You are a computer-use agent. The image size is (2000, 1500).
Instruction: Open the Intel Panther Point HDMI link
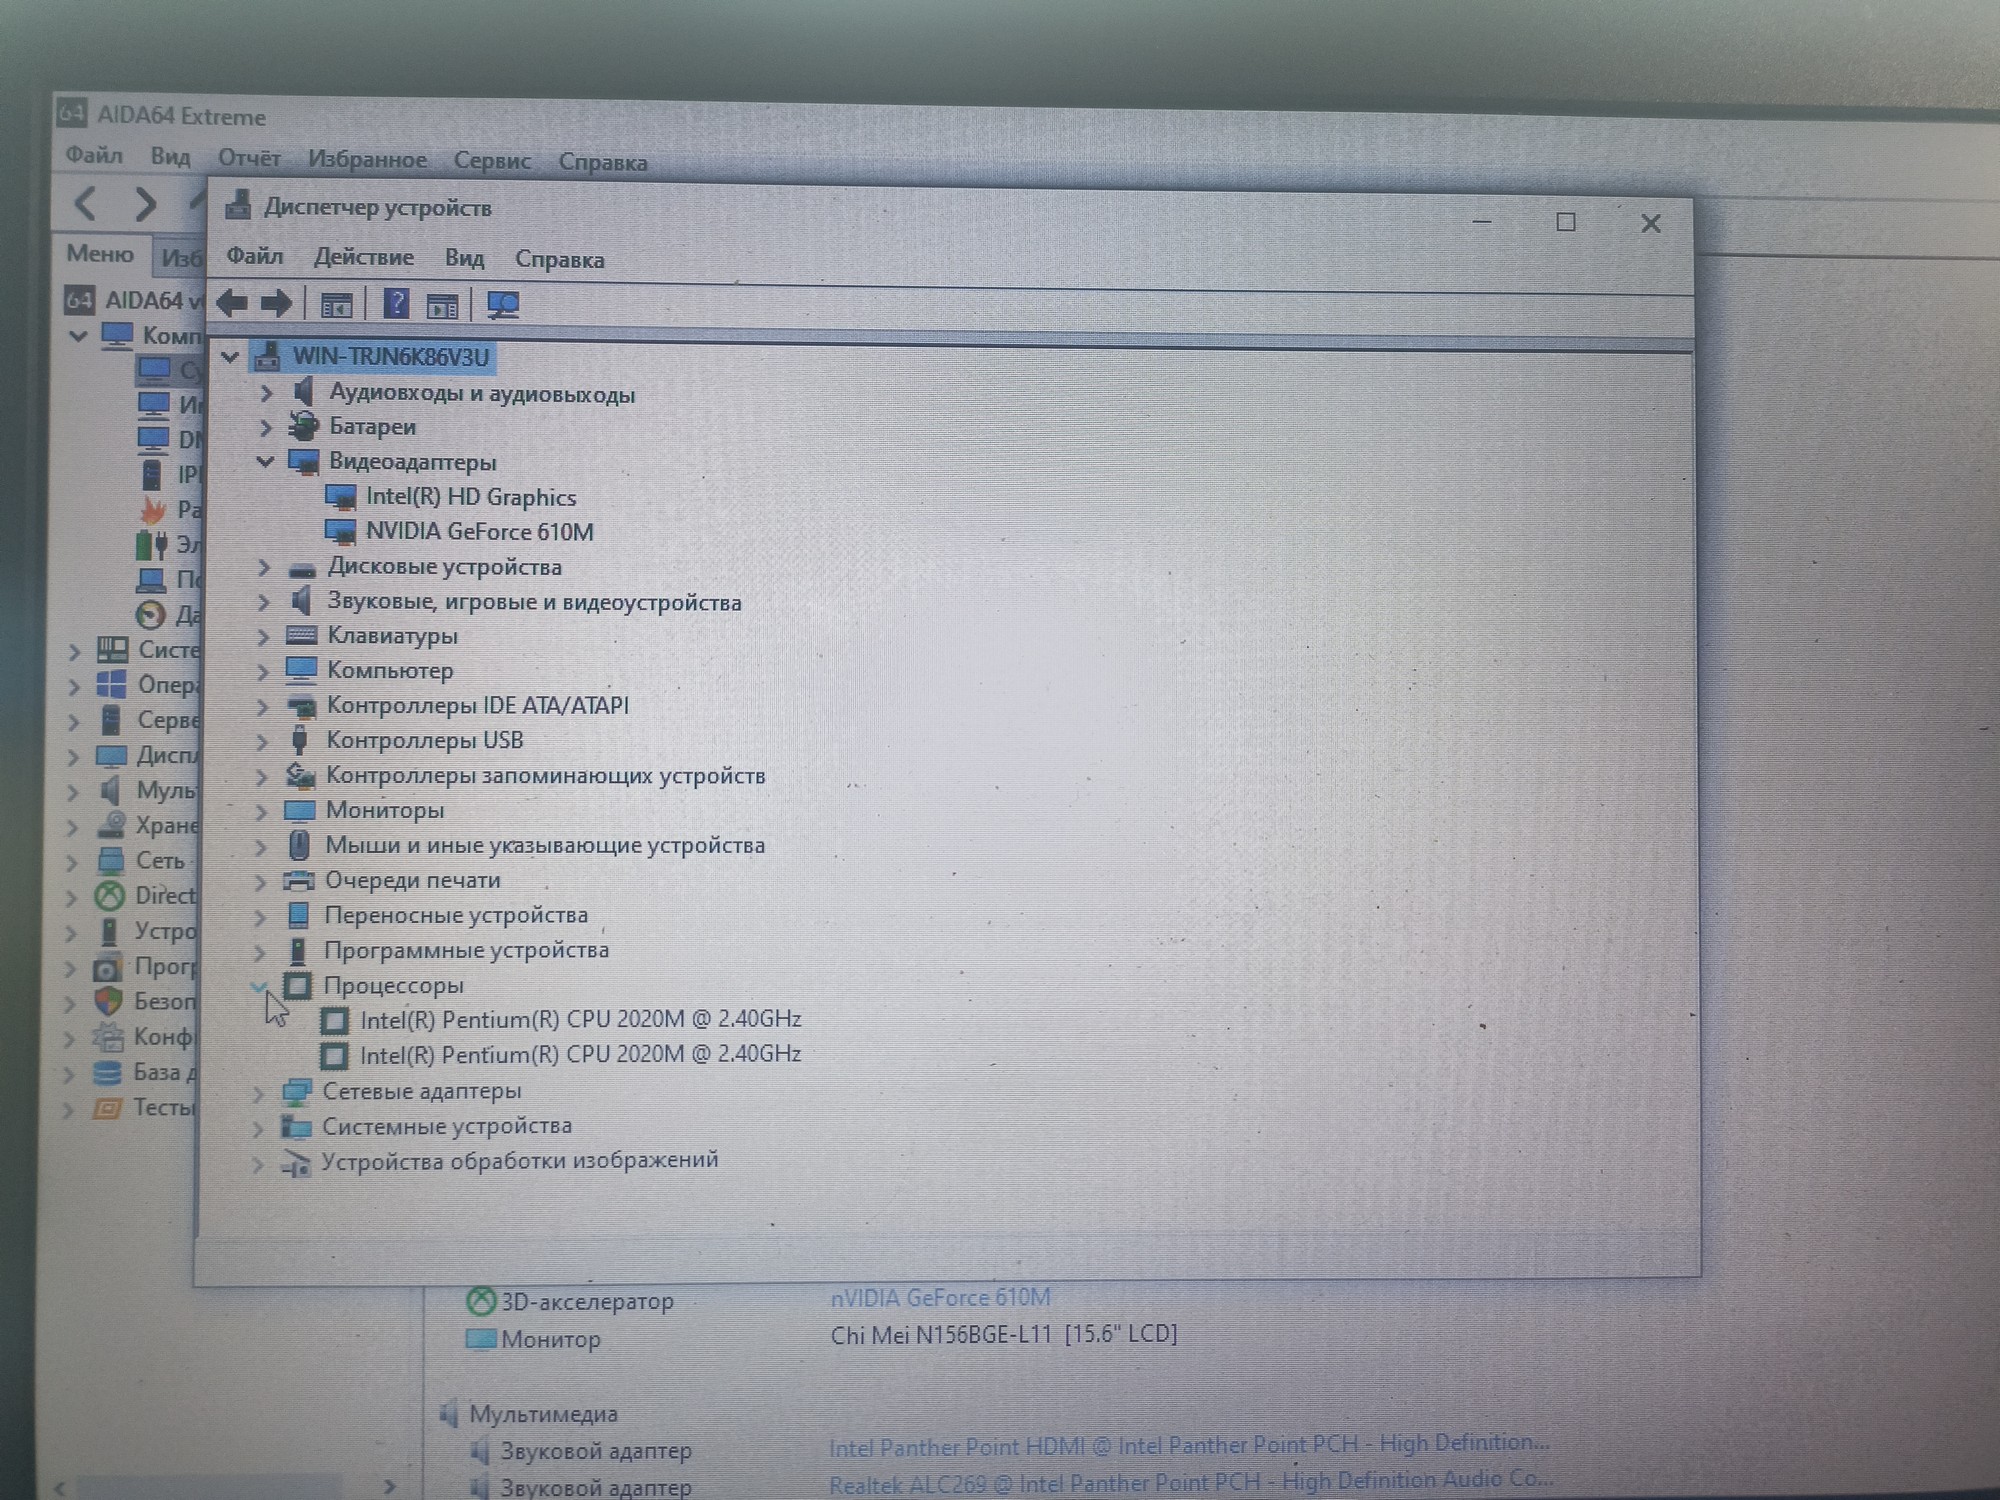[x=1189, y=1446]
